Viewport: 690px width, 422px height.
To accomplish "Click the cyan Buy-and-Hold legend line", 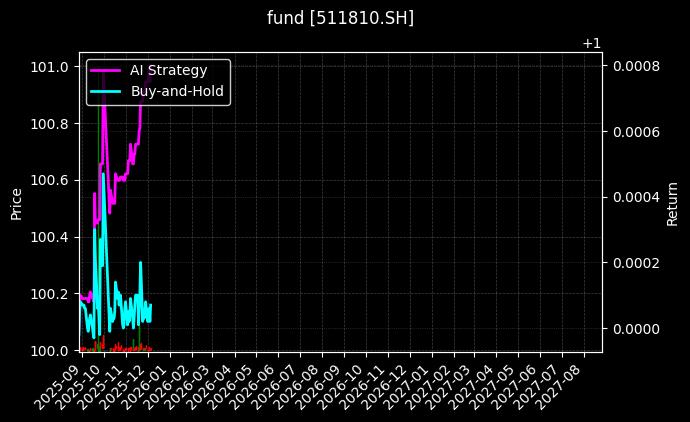I will [105, 92].
